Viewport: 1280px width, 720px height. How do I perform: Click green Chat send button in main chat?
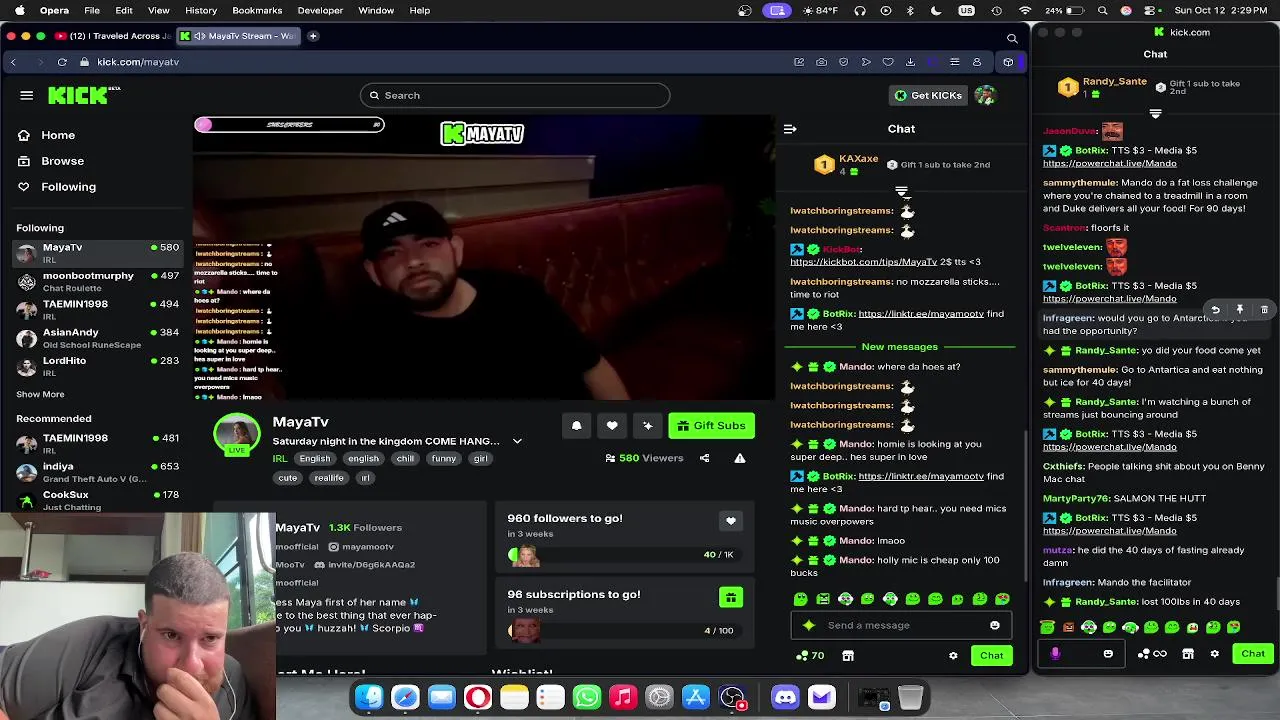[991, 656]
